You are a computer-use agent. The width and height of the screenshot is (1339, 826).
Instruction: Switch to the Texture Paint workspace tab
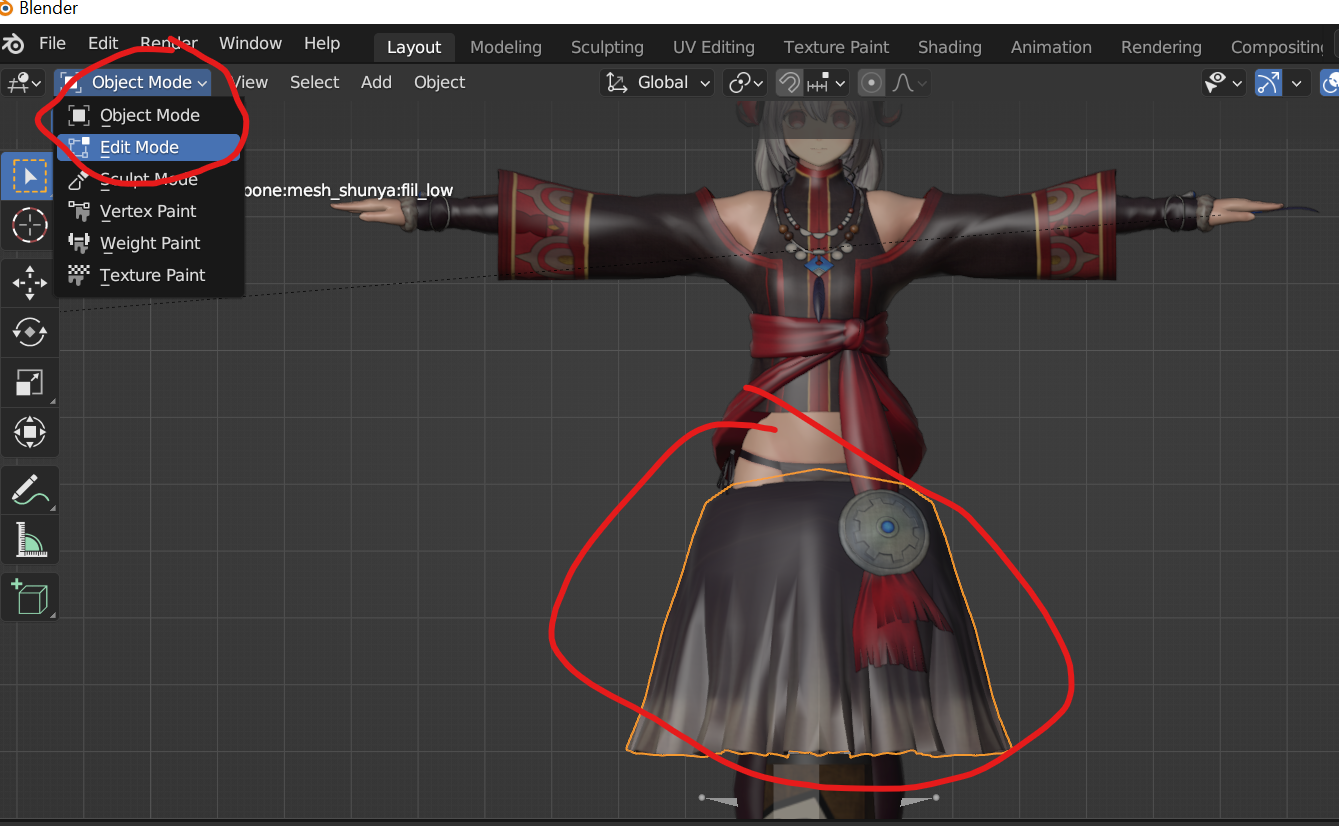pos(837,47)
